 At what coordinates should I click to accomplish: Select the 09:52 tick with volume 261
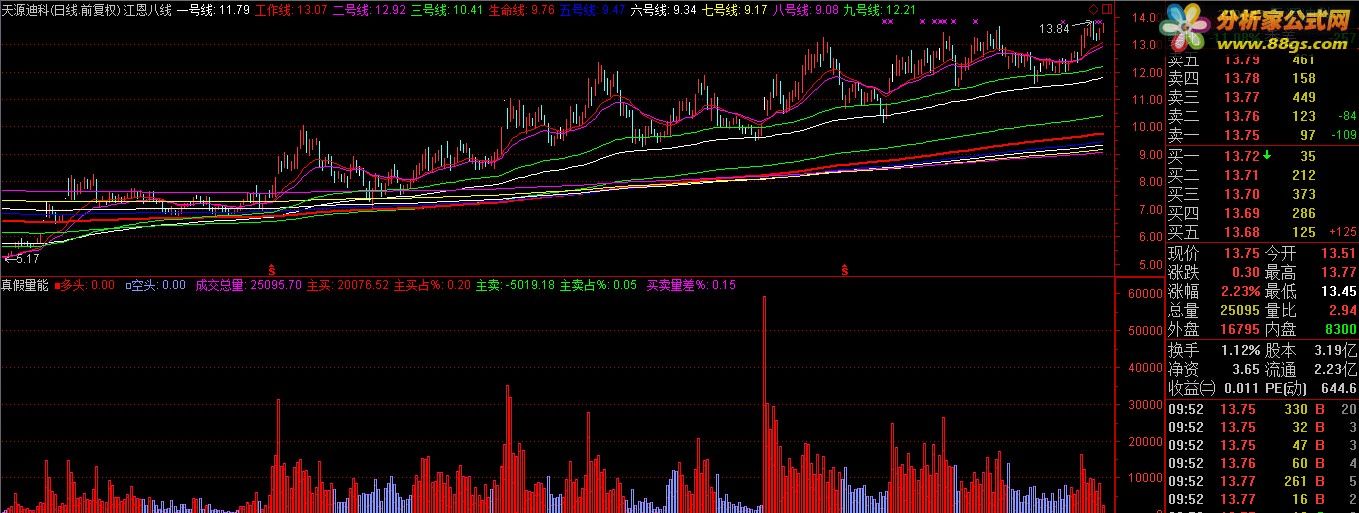1262,481
